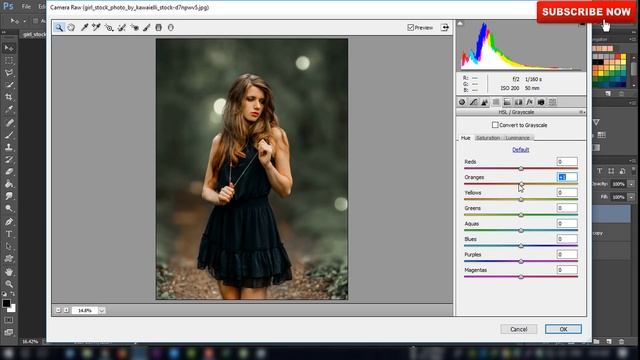Open the Basic adjustments panel tab
640x360 pixels.
click(x=462, y=102)
